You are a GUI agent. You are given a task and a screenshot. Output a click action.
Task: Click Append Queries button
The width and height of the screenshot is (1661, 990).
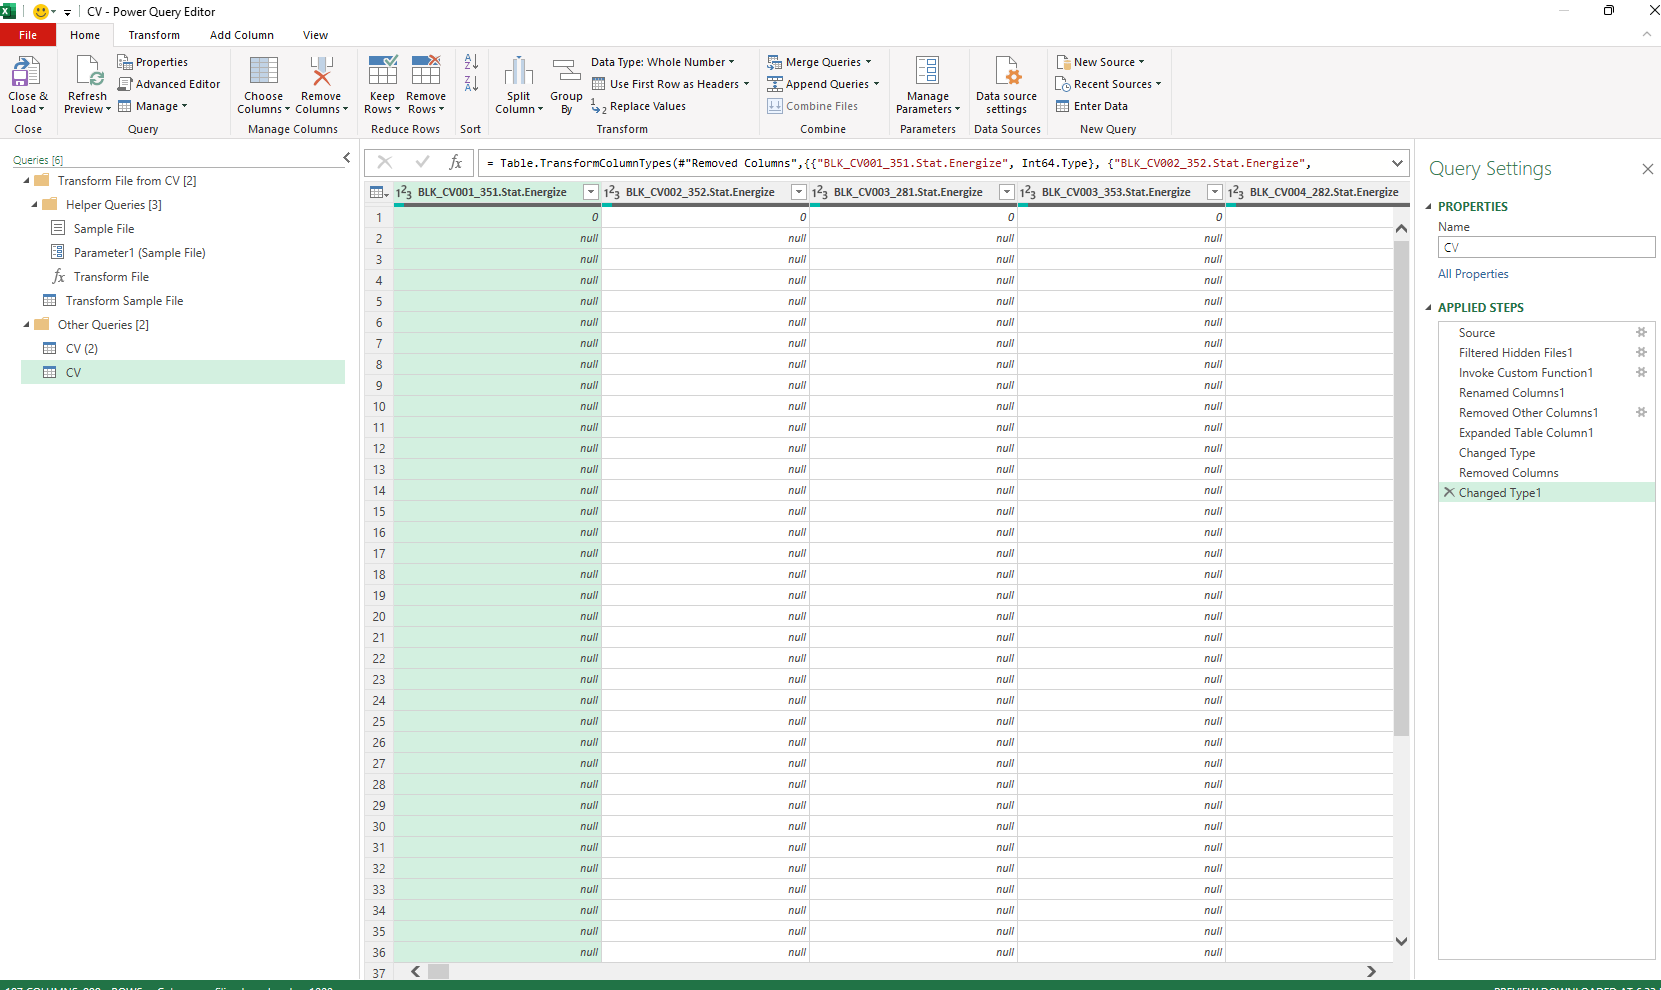(x=823, y=84)
